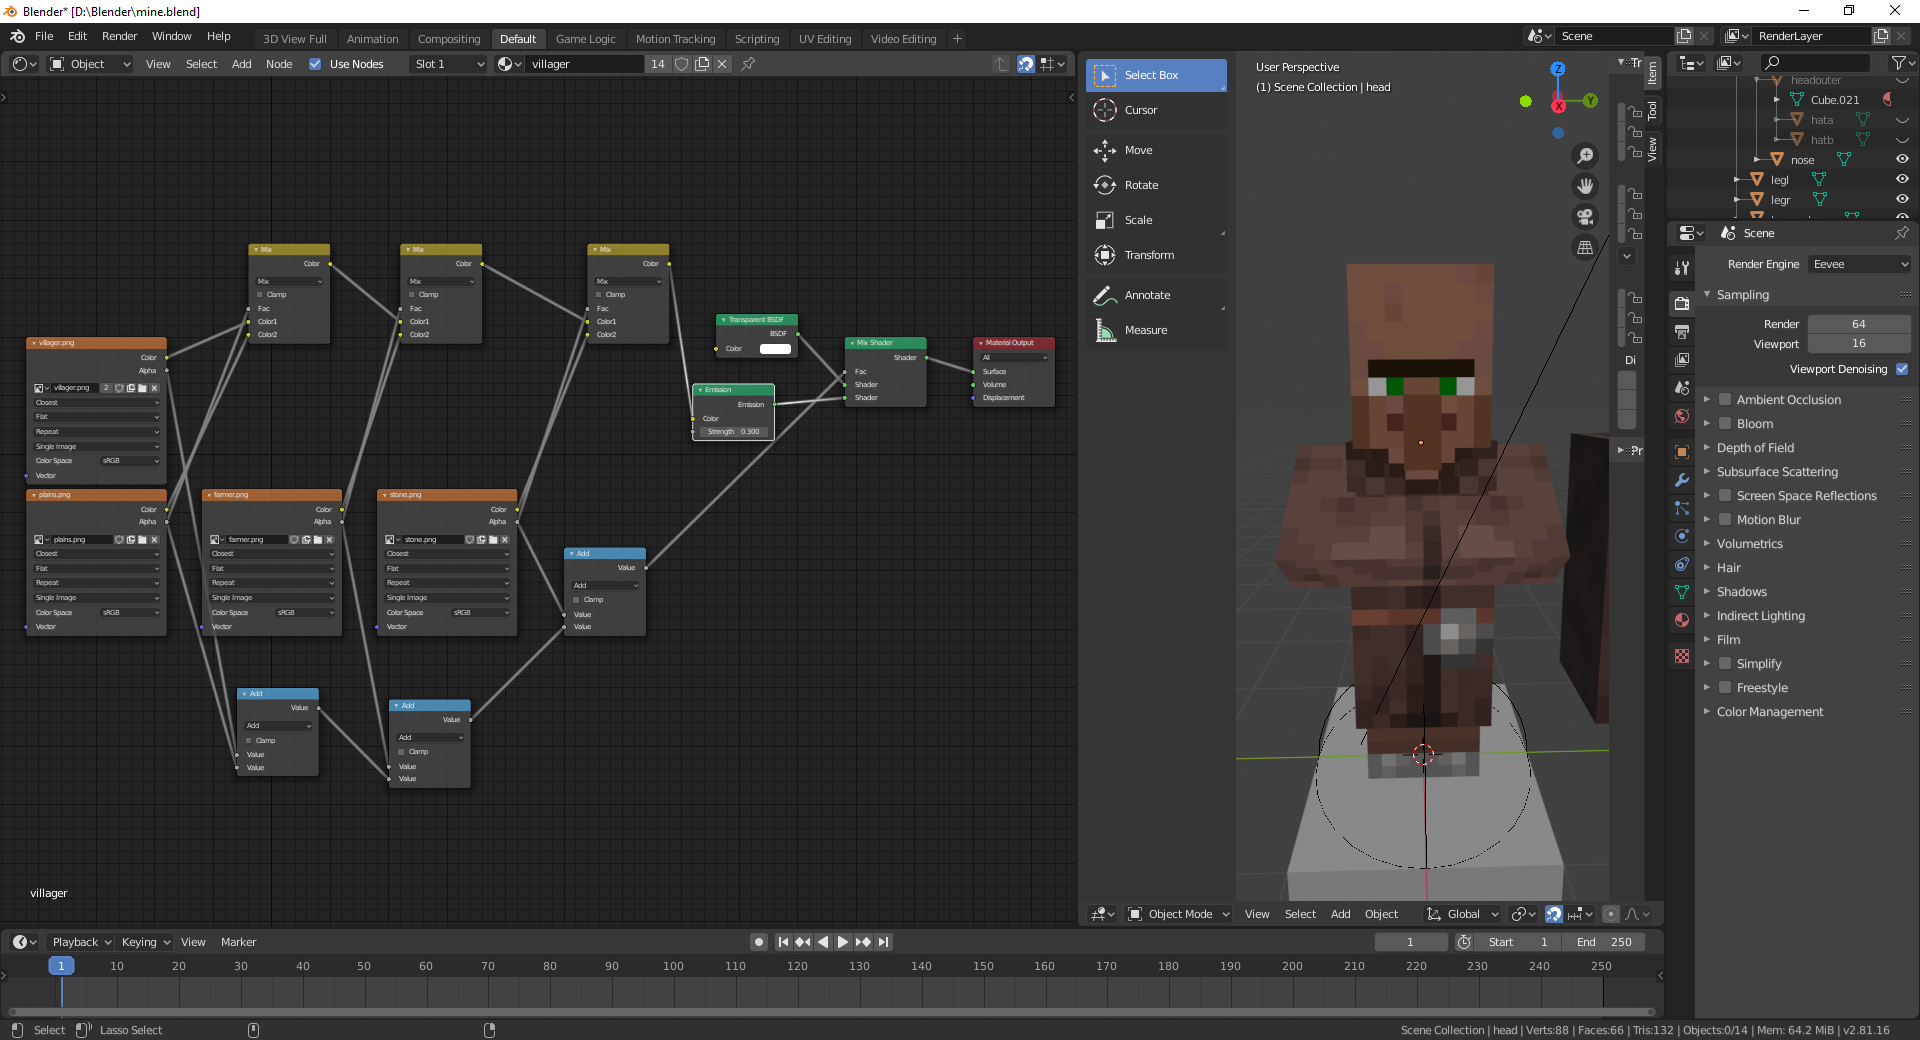Enable the Bloom checkbox
This screenshot has height=1040, width=1920.
1725,423
